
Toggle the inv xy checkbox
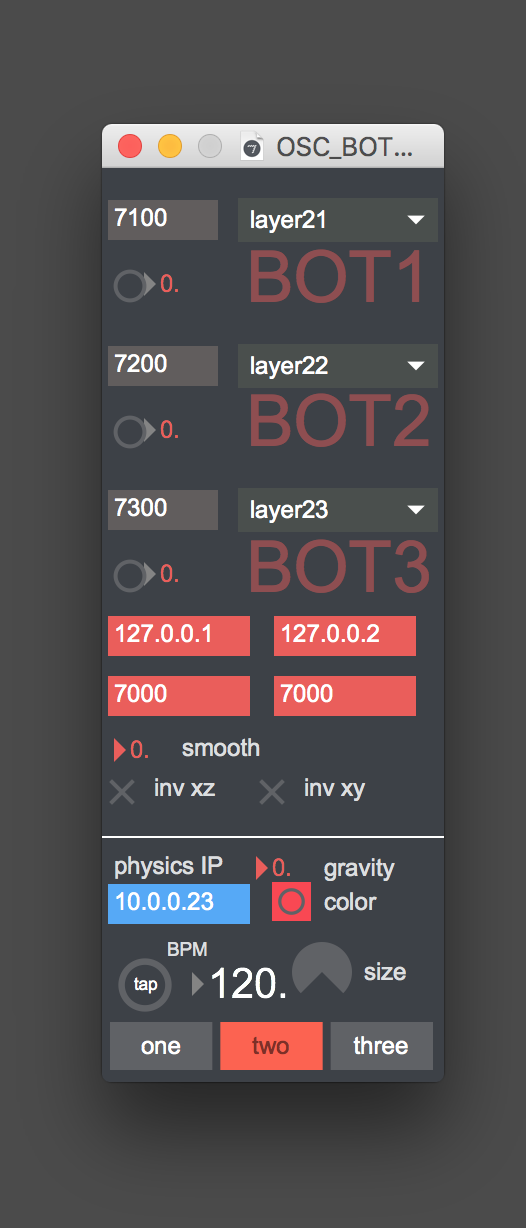pos(272,792)
